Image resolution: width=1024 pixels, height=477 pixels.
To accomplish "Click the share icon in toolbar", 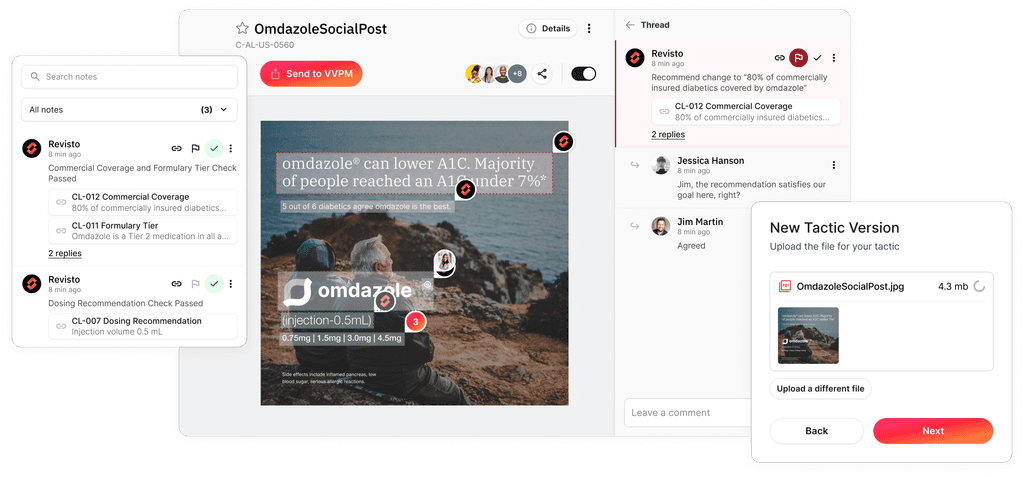I will 541,73.
